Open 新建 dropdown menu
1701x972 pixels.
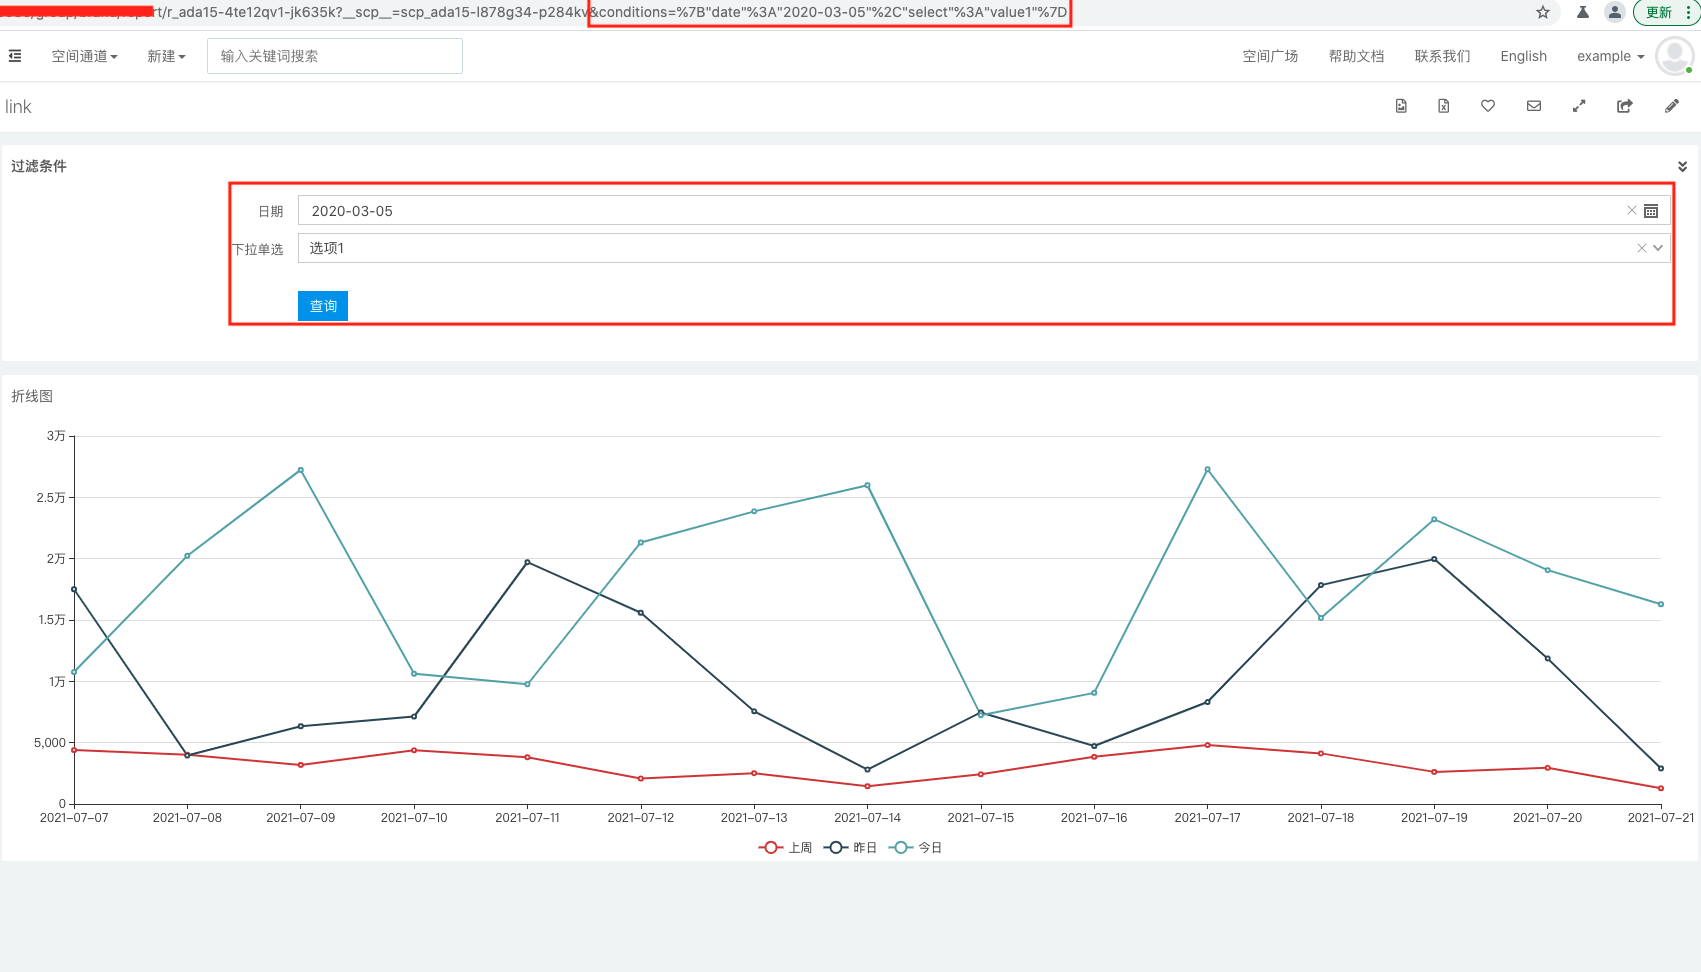166,56
